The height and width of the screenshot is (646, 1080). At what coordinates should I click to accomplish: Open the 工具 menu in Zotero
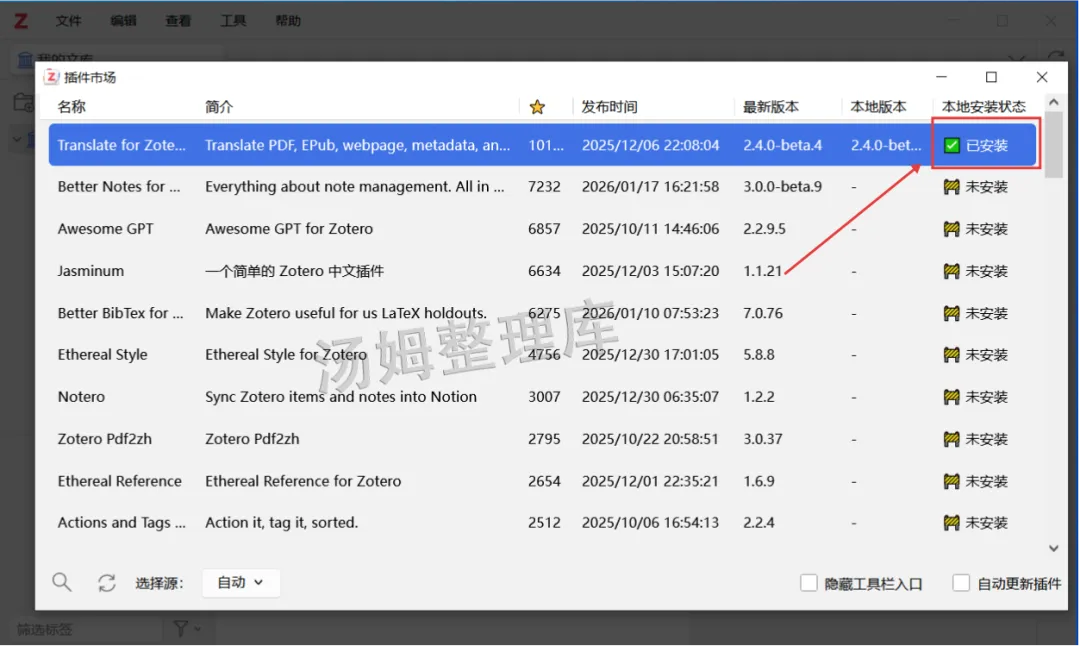click(233, 21)
